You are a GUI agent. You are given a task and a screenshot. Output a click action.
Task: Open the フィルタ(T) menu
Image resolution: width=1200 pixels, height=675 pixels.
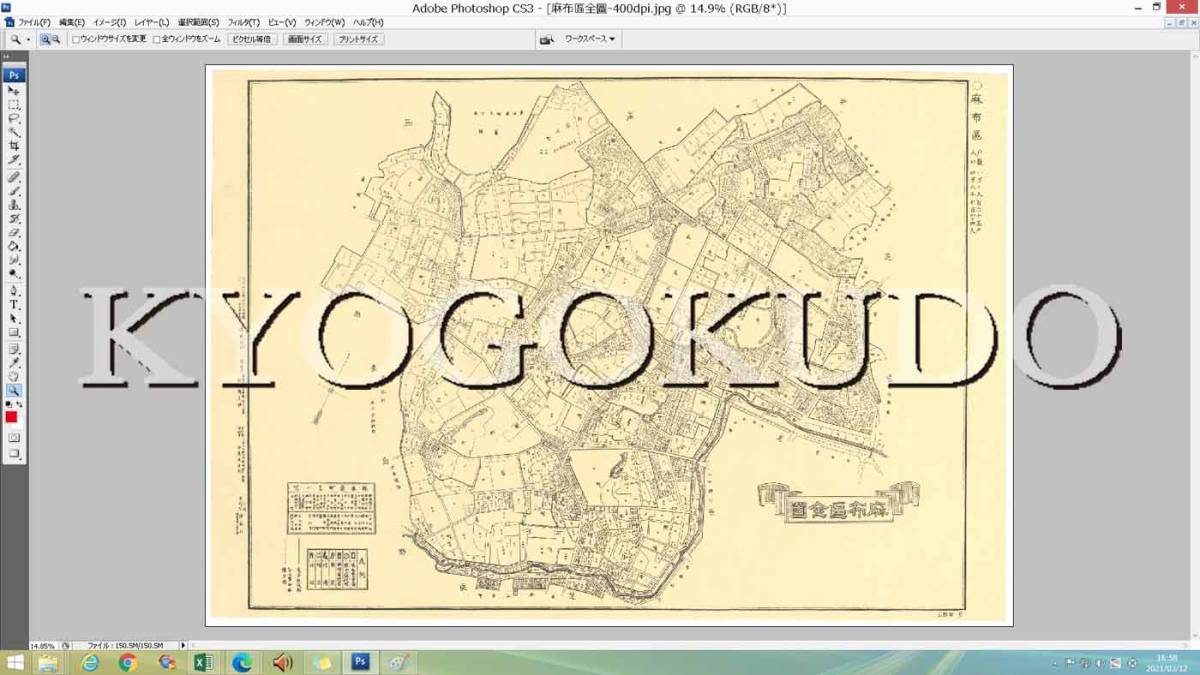(244, 22)
